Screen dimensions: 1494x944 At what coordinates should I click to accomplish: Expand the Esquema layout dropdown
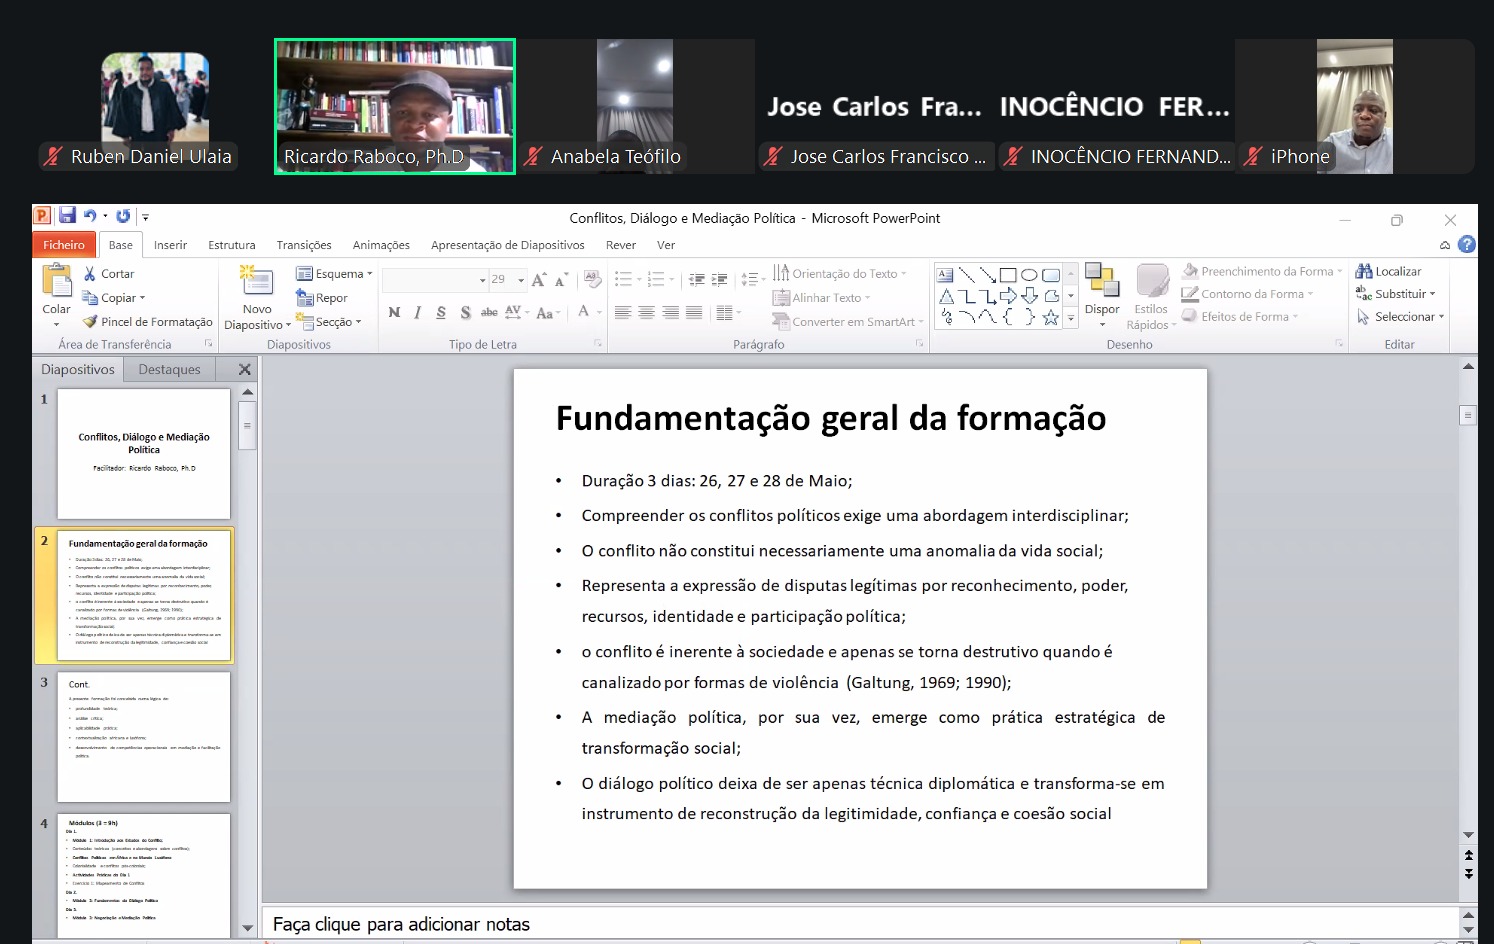point(334,273)
